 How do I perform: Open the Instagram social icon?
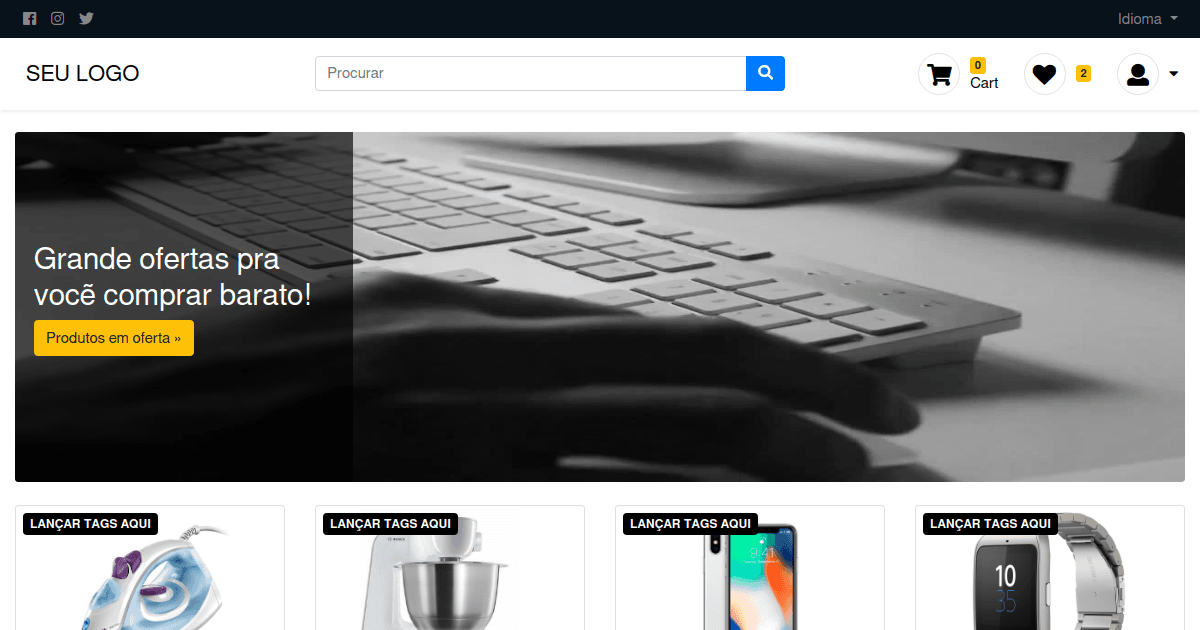[58, 18]
